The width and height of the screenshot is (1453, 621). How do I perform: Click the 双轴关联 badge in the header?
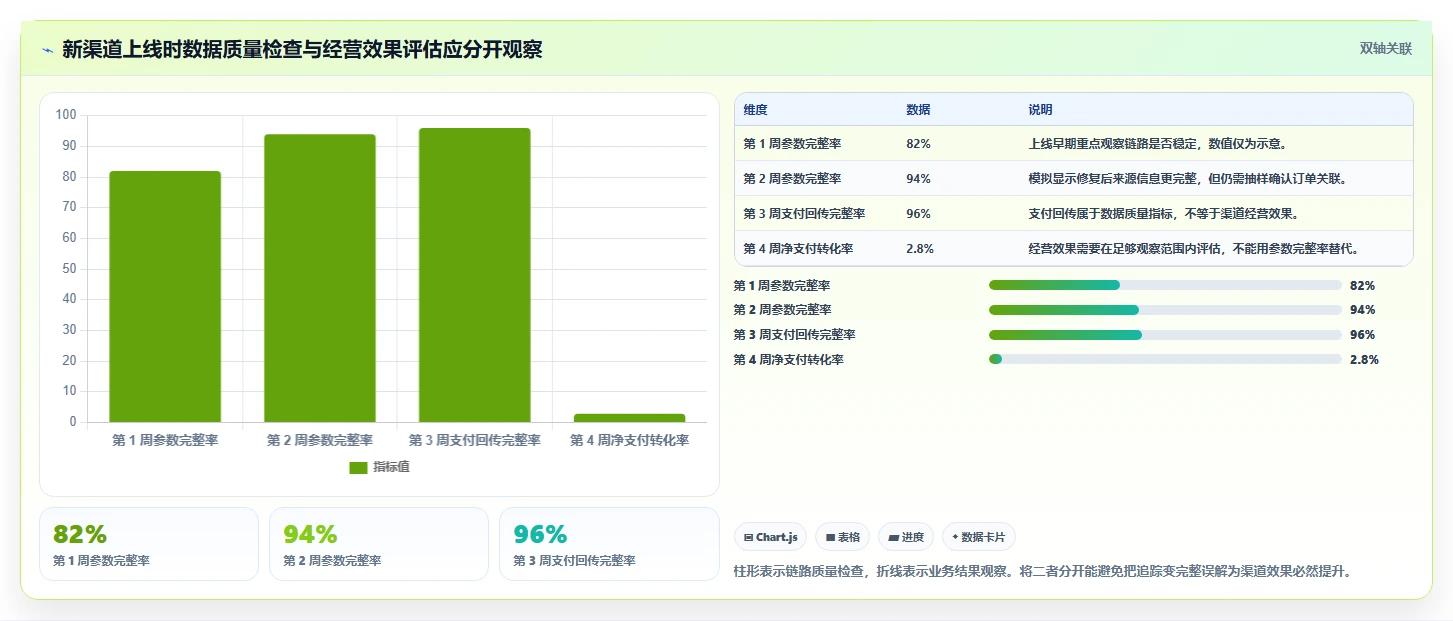(x=1385, y=48)
